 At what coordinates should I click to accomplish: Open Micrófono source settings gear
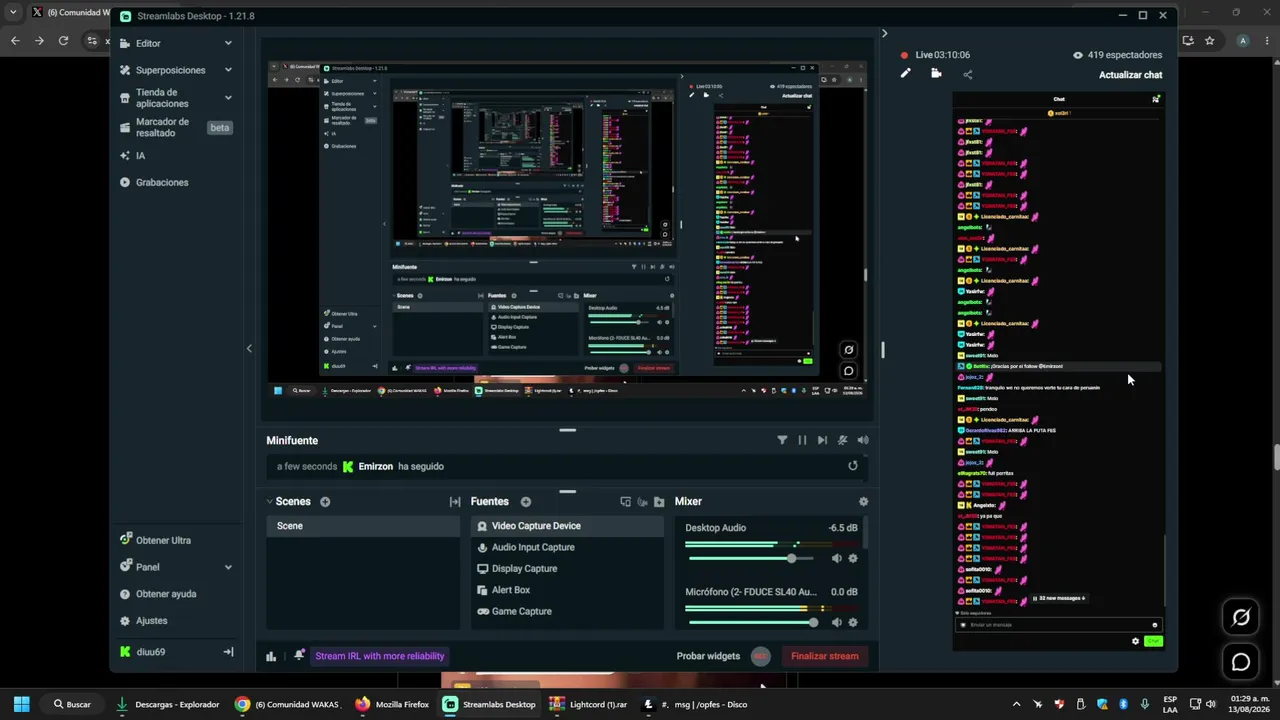coord(853,623)
